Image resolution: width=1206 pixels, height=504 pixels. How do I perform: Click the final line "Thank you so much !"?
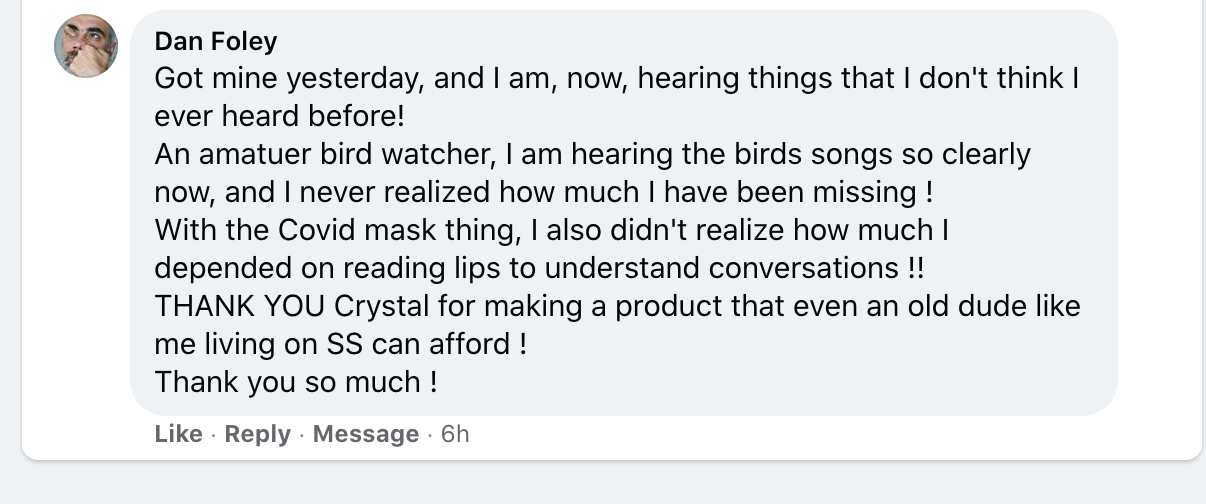[296, 382]
